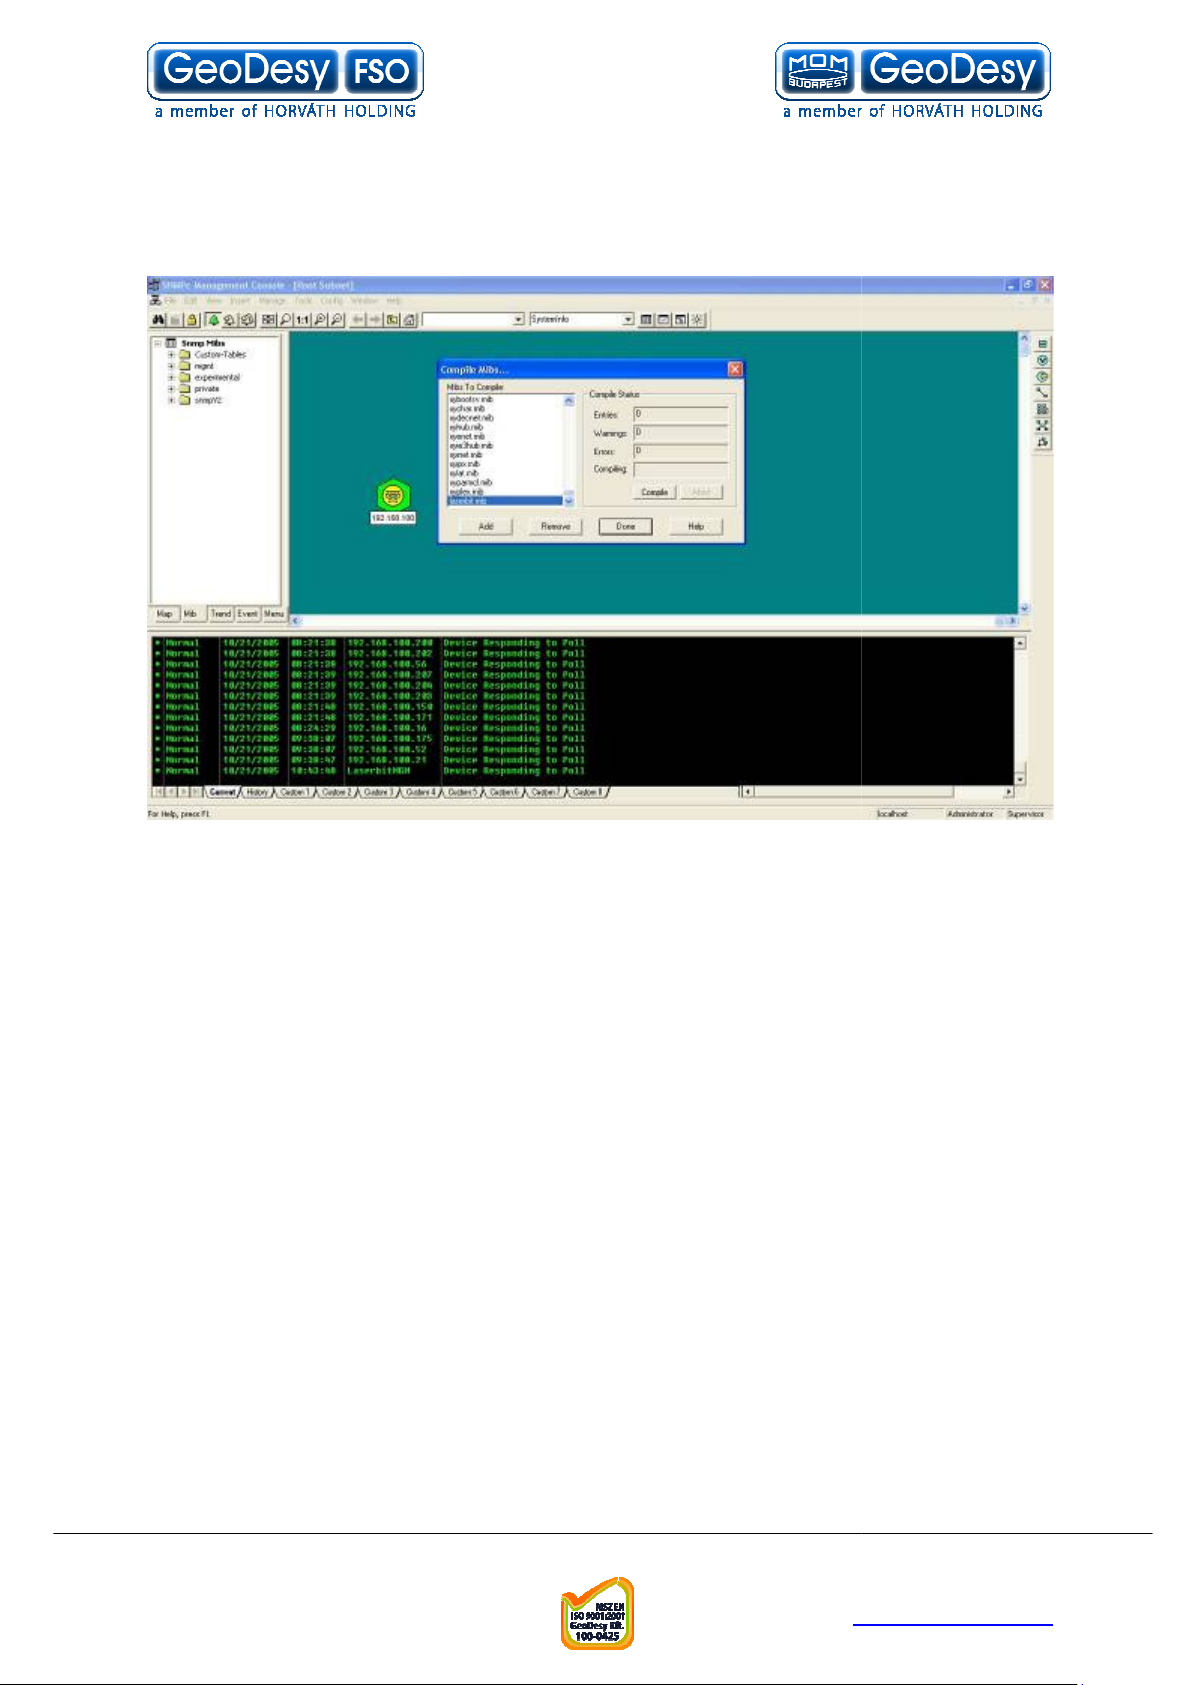The image size is (1192, 1685).
Task: Click the grid icon in right palette
Action: (x=1042, y=409)
